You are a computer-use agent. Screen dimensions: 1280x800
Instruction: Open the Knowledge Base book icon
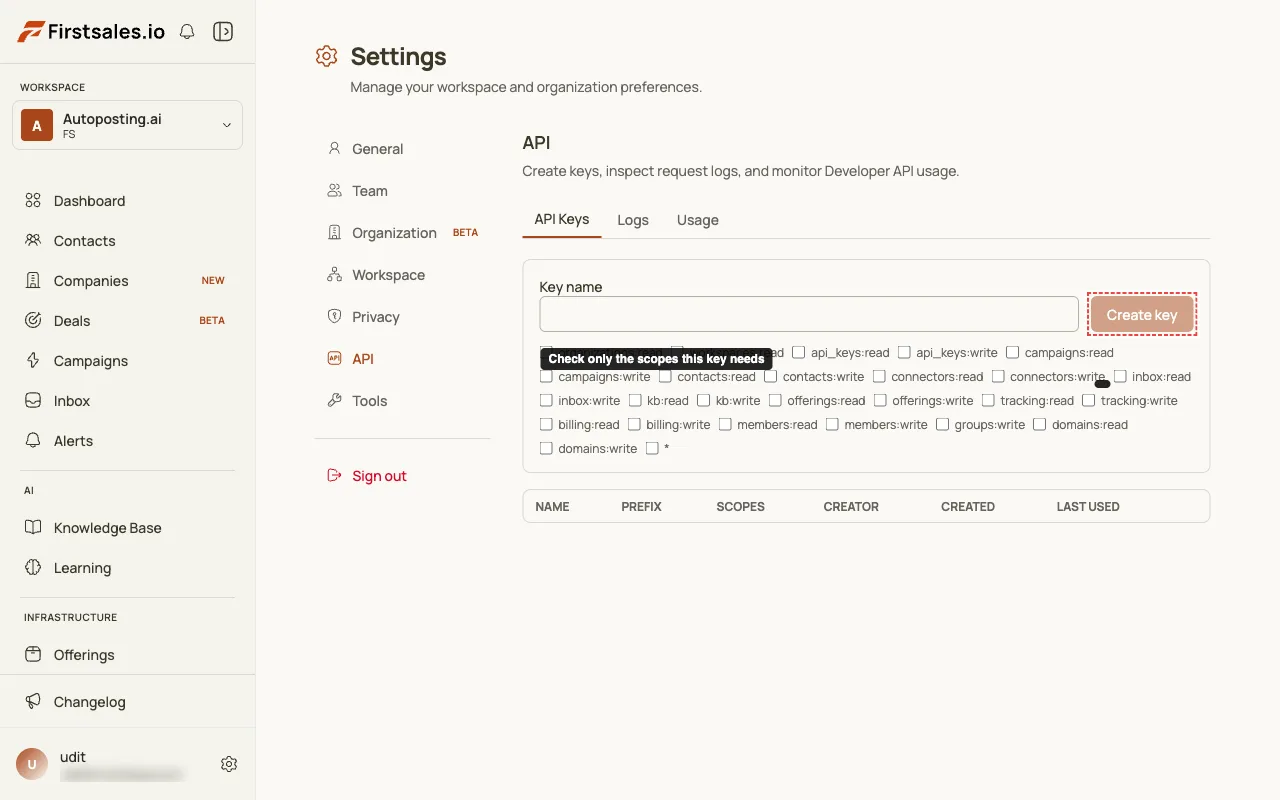33,528
